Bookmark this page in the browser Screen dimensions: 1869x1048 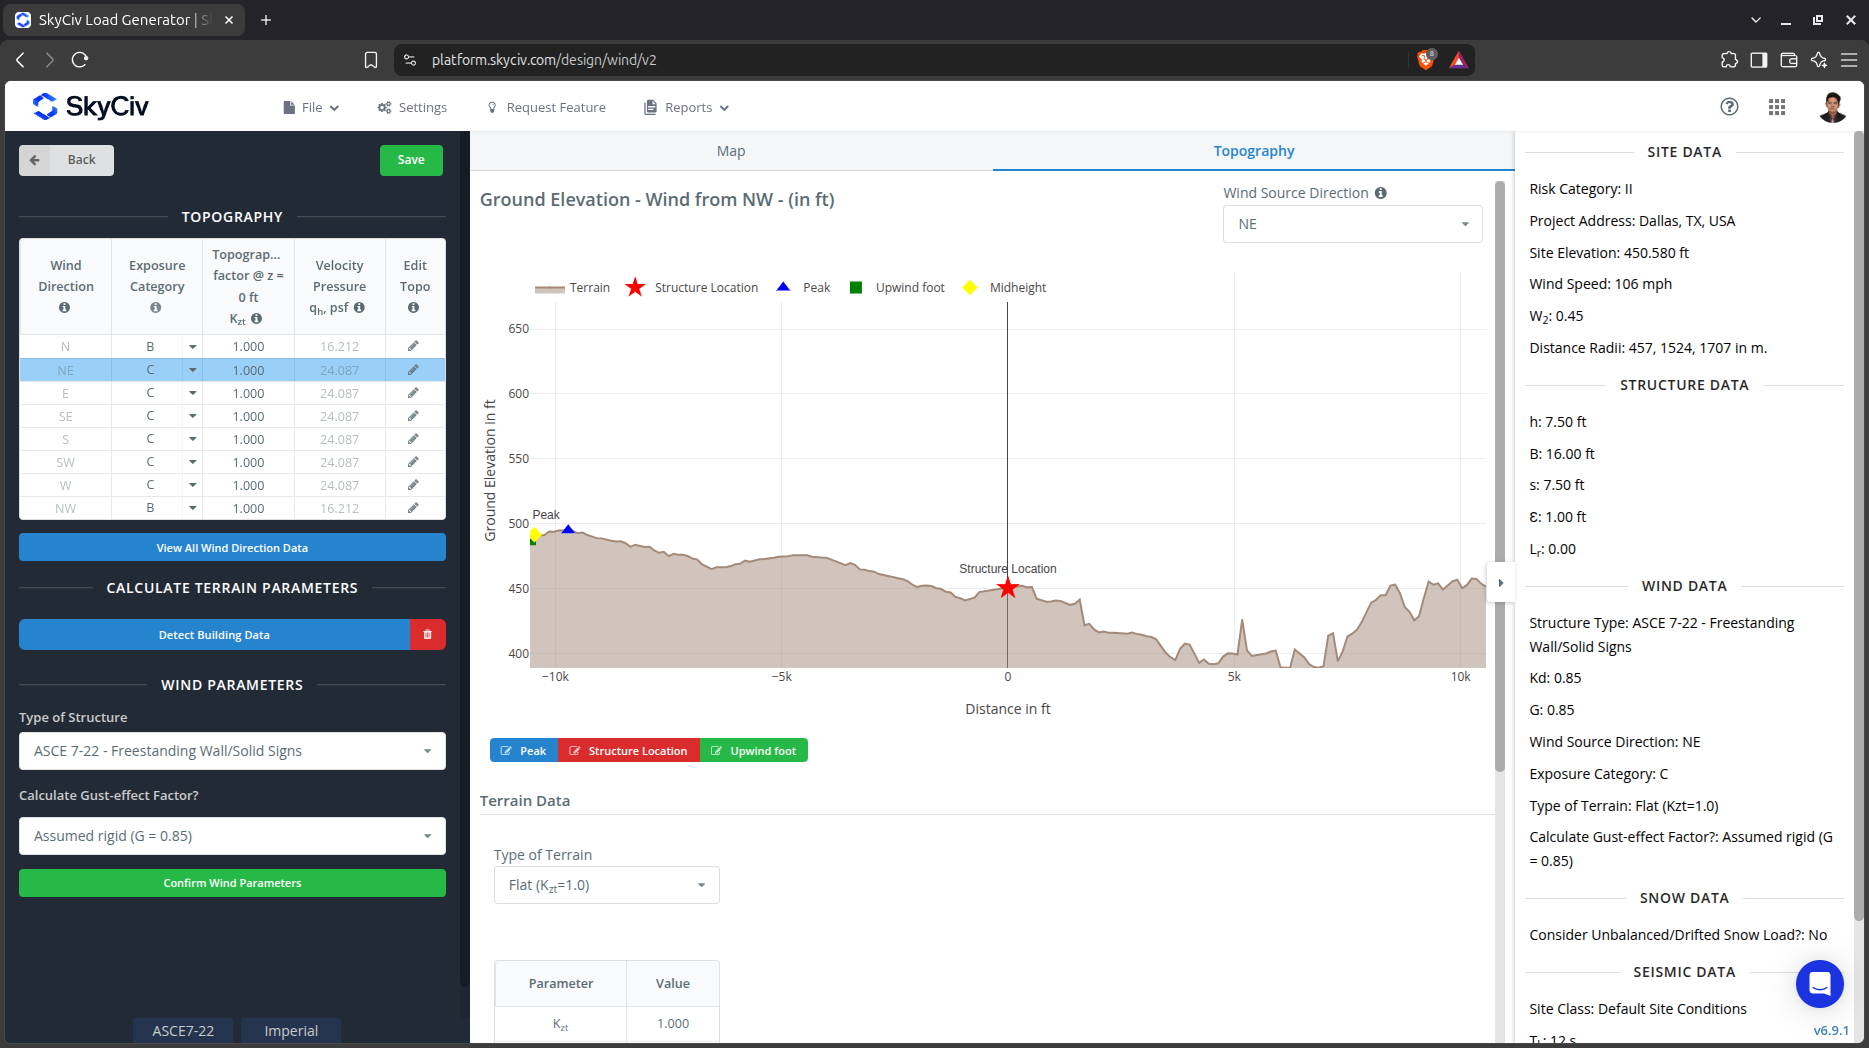click(x=371, y=60)
